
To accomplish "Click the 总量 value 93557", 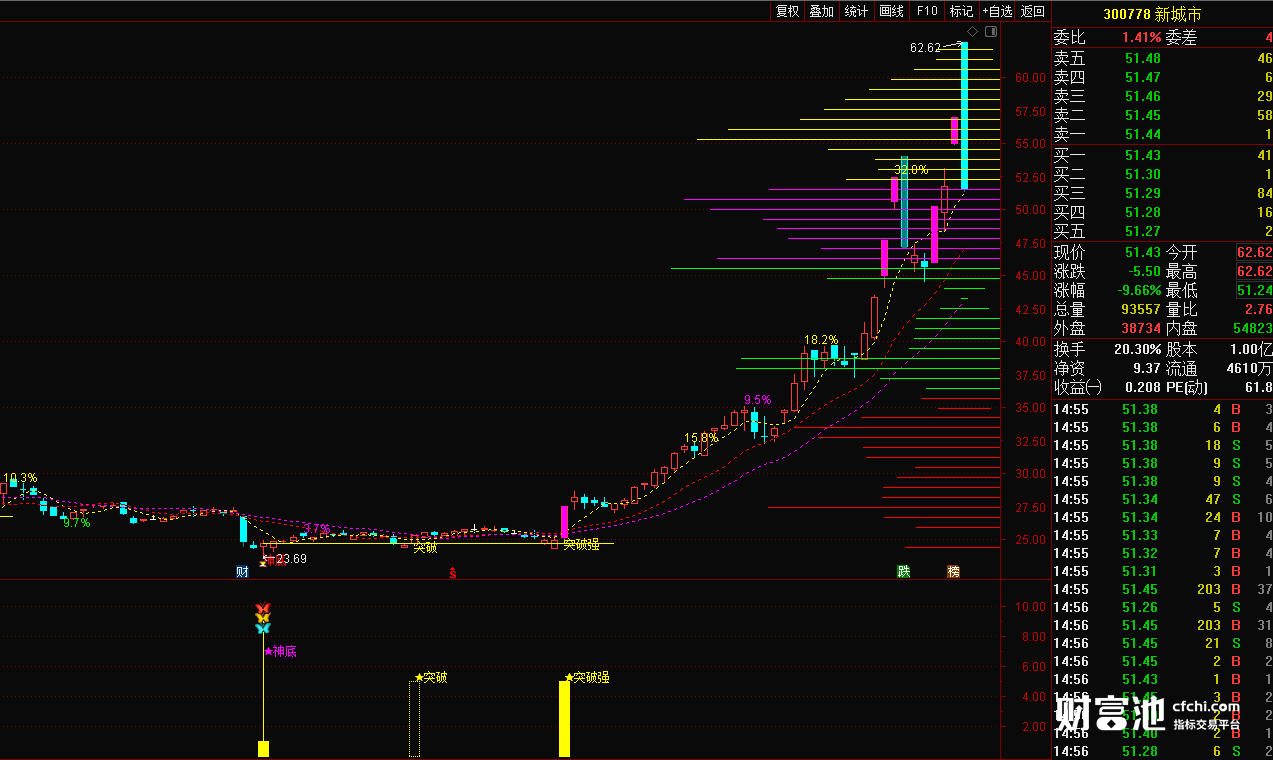I will 1141,309.
